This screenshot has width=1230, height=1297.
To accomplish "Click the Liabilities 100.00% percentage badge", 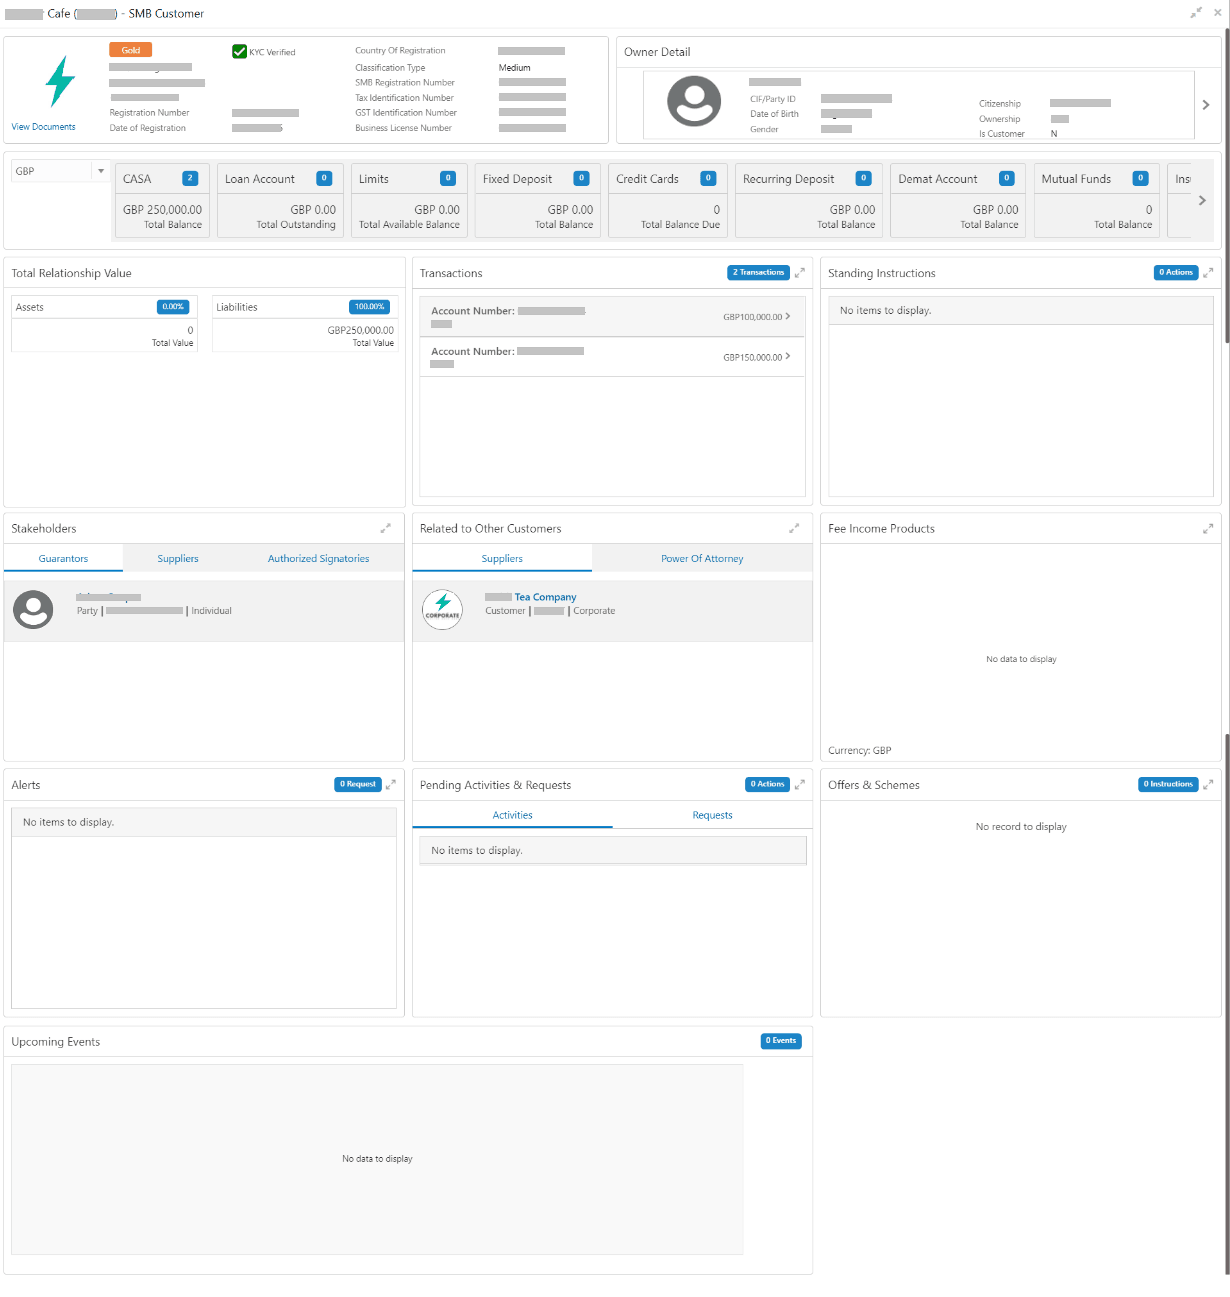I will [x=369, y=307].
